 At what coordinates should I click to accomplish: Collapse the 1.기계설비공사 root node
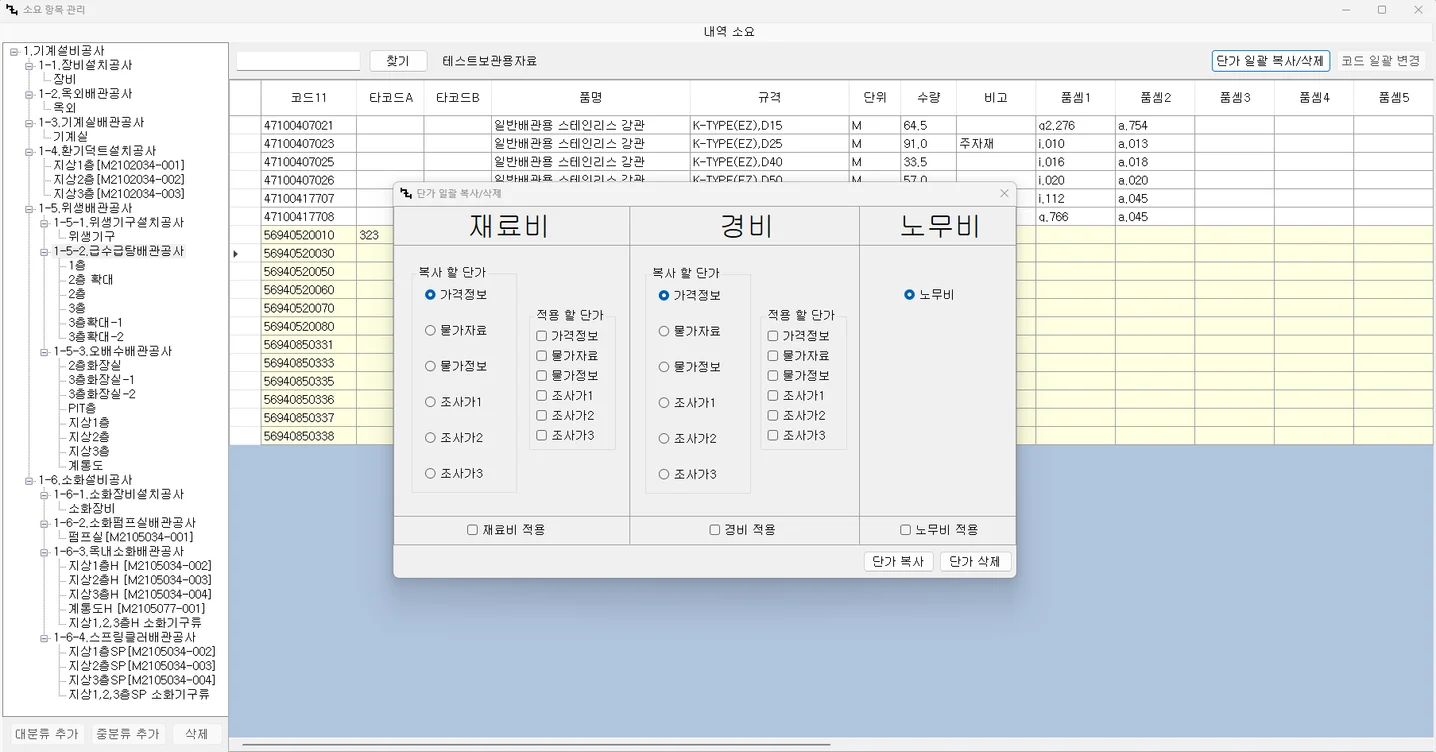14,51
